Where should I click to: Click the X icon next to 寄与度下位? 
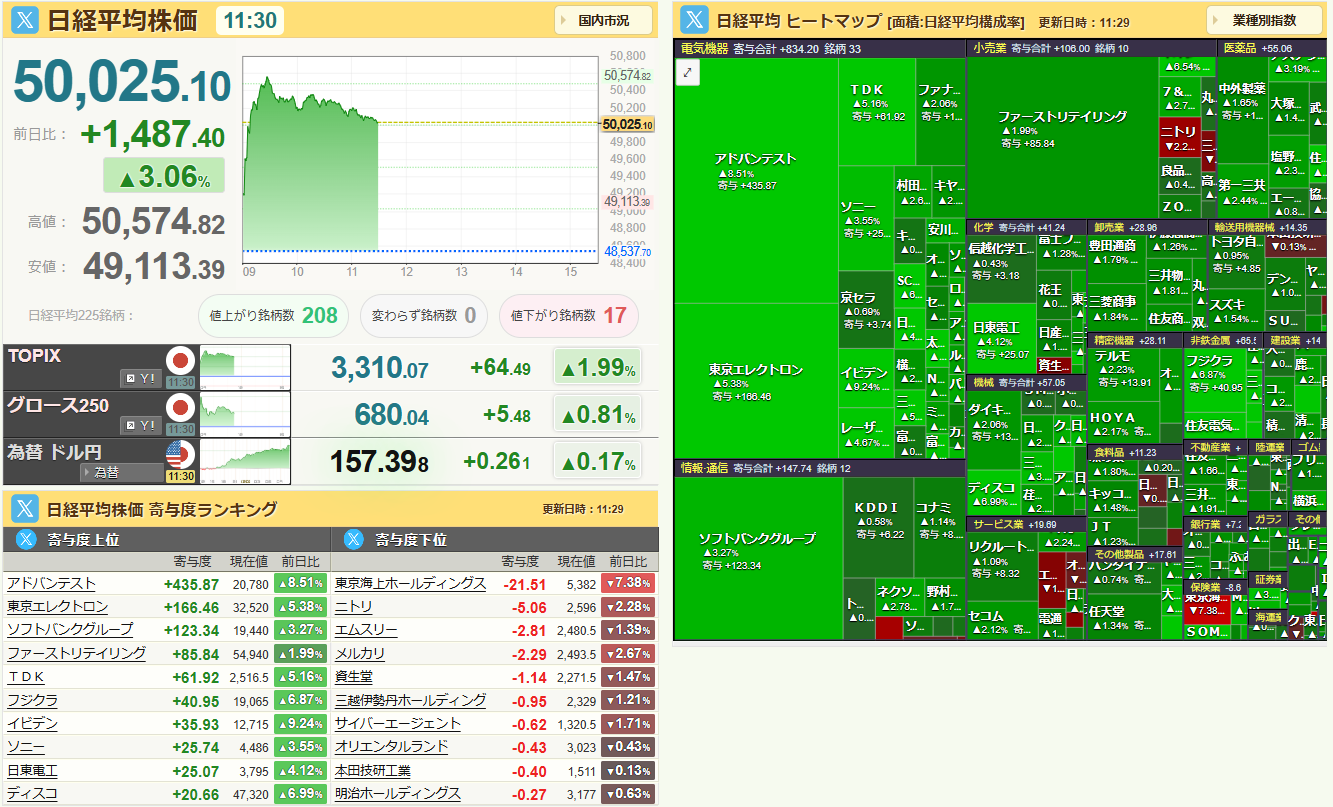pyautogui.click(x=353, y=540)
